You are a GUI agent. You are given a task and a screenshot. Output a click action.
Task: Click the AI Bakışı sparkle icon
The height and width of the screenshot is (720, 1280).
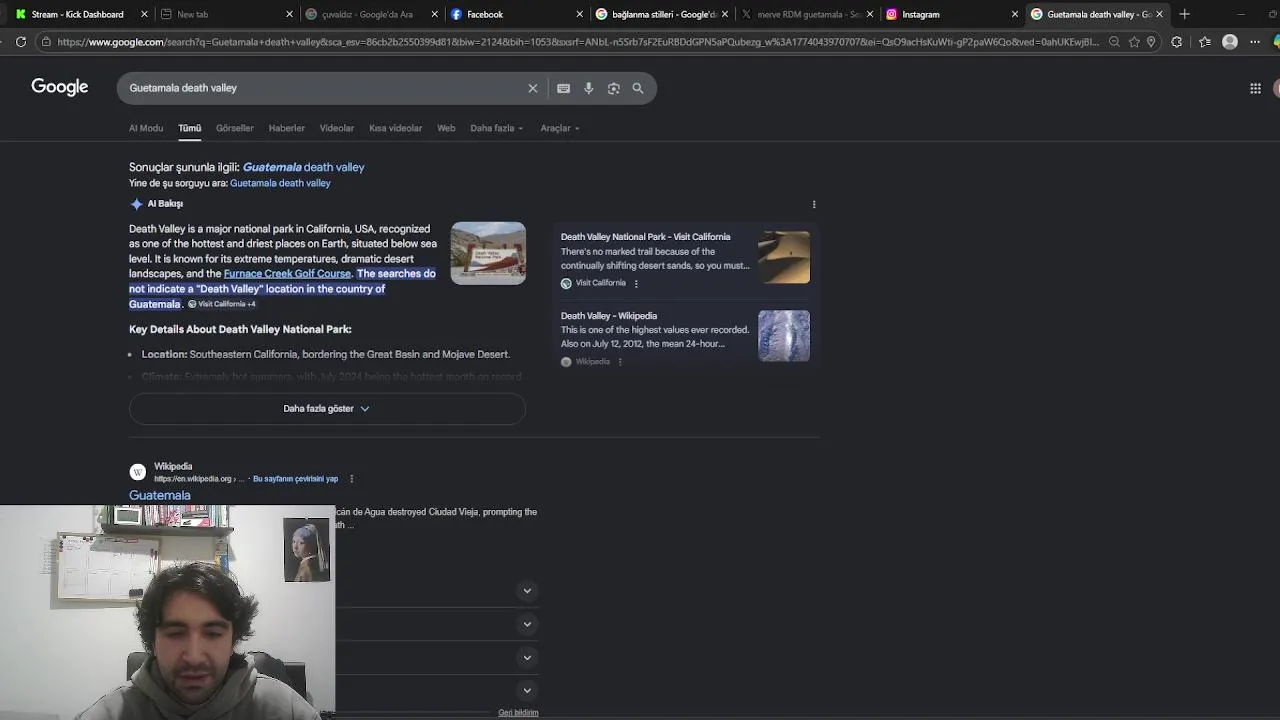pos(136,204)
